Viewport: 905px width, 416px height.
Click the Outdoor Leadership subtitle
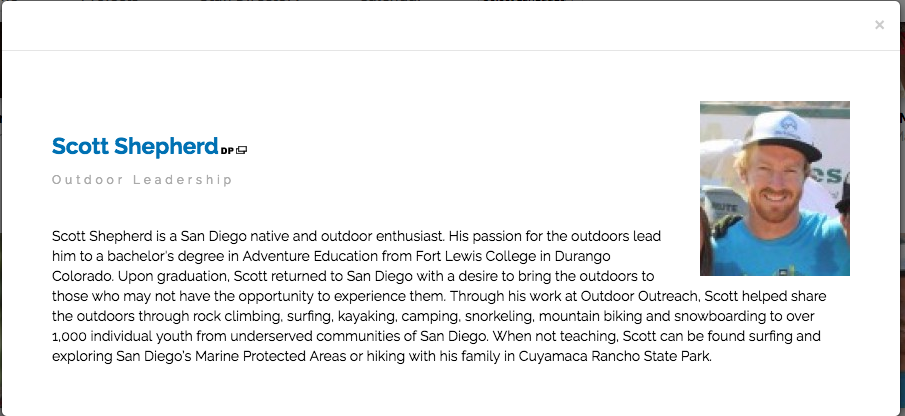click(142, 180)
